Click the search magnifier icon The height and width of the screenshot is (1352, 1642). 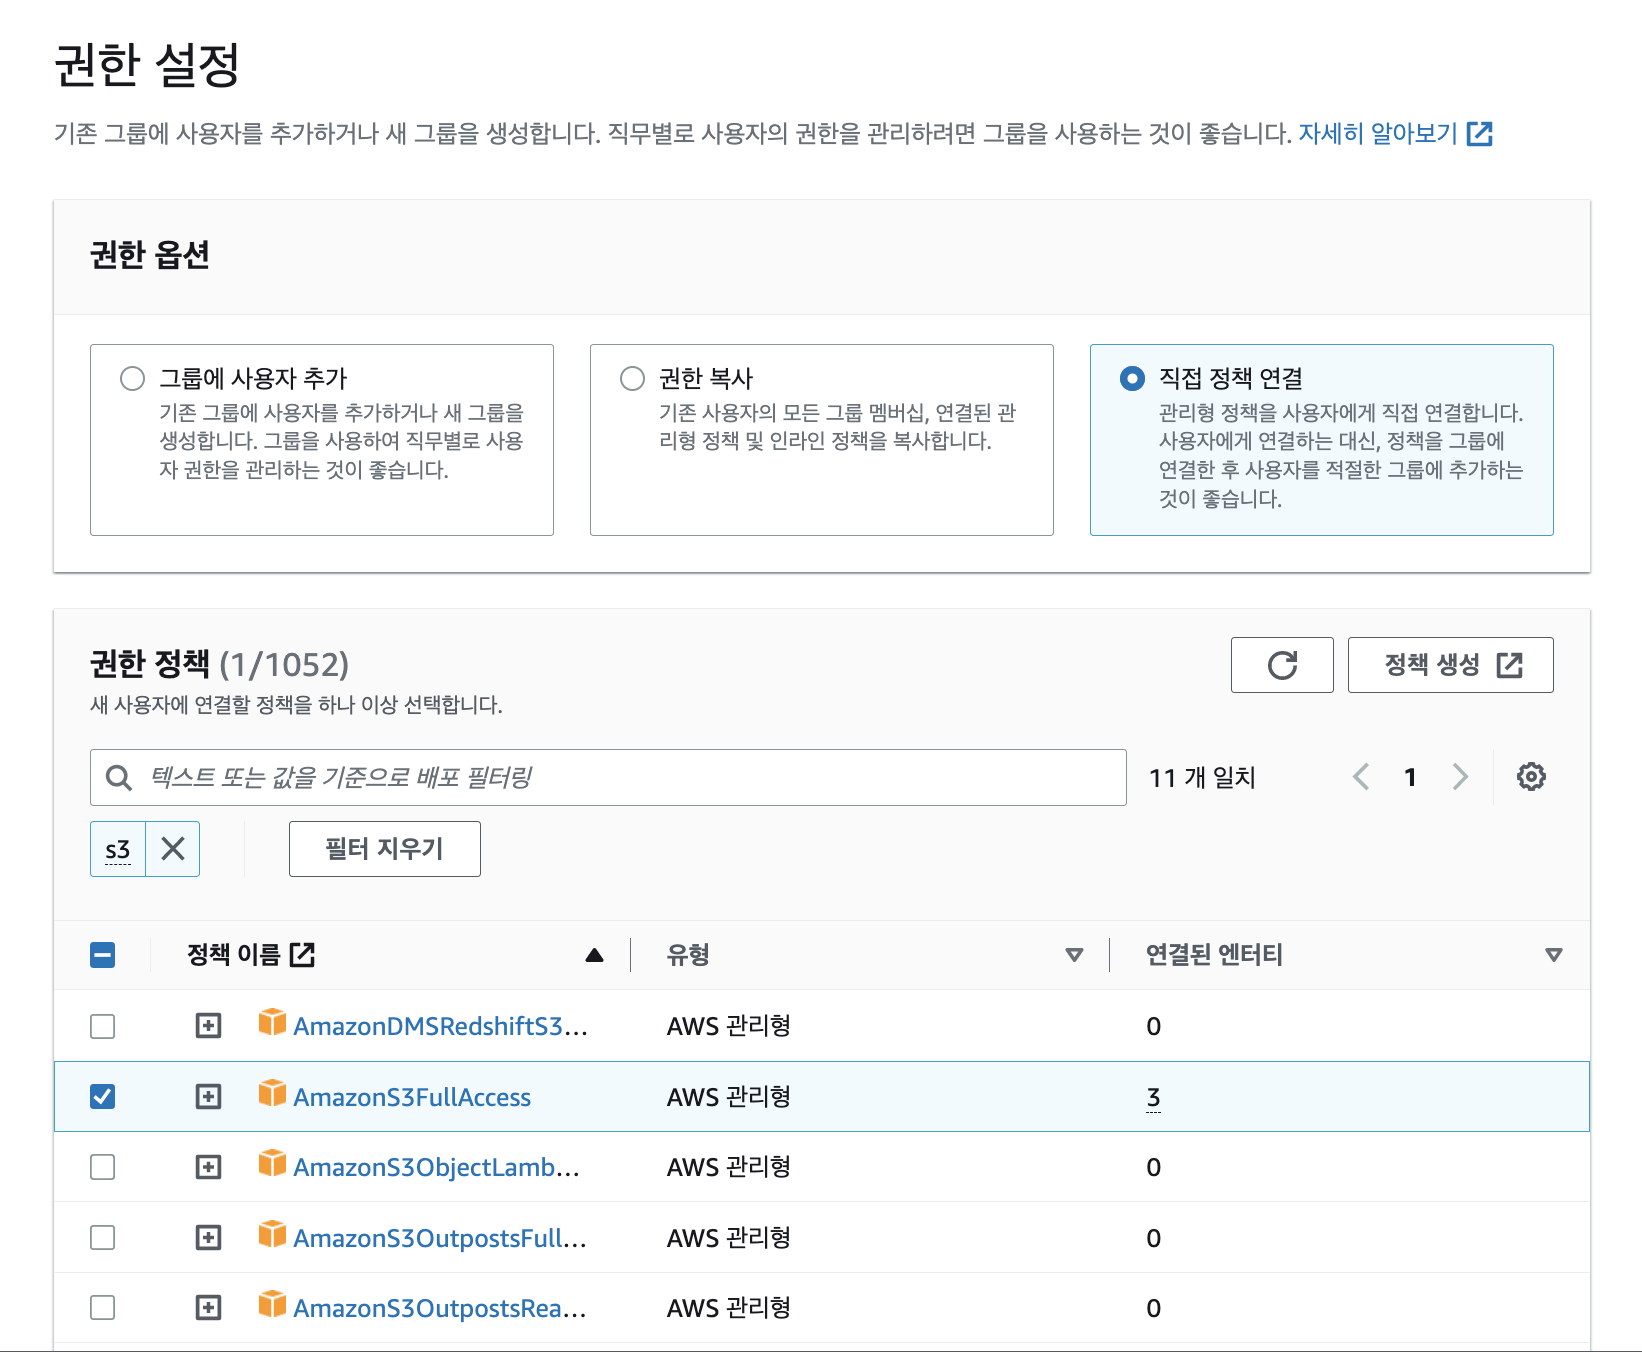119,777
